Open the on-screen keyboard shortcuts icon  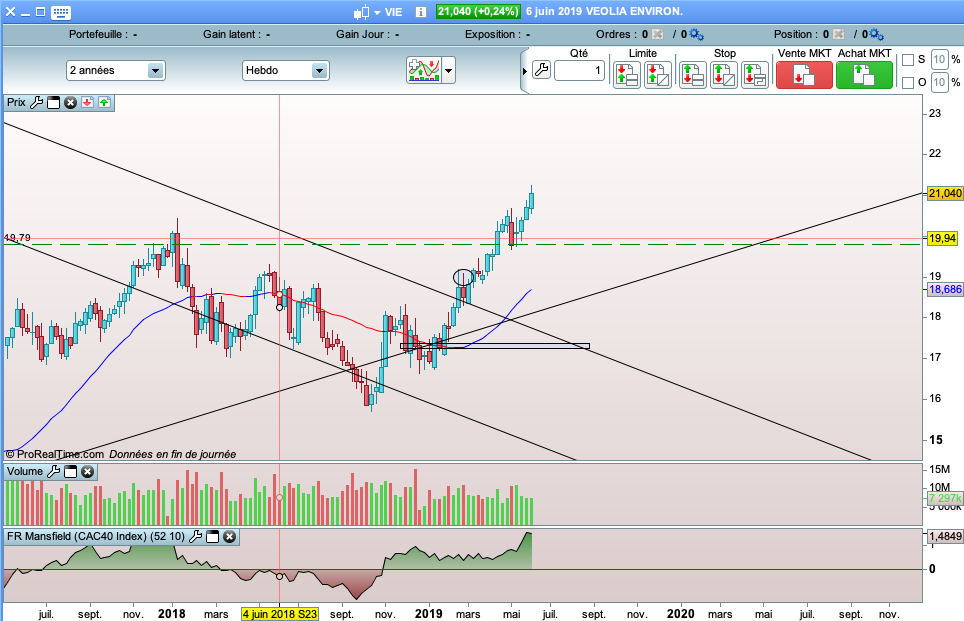61,12
